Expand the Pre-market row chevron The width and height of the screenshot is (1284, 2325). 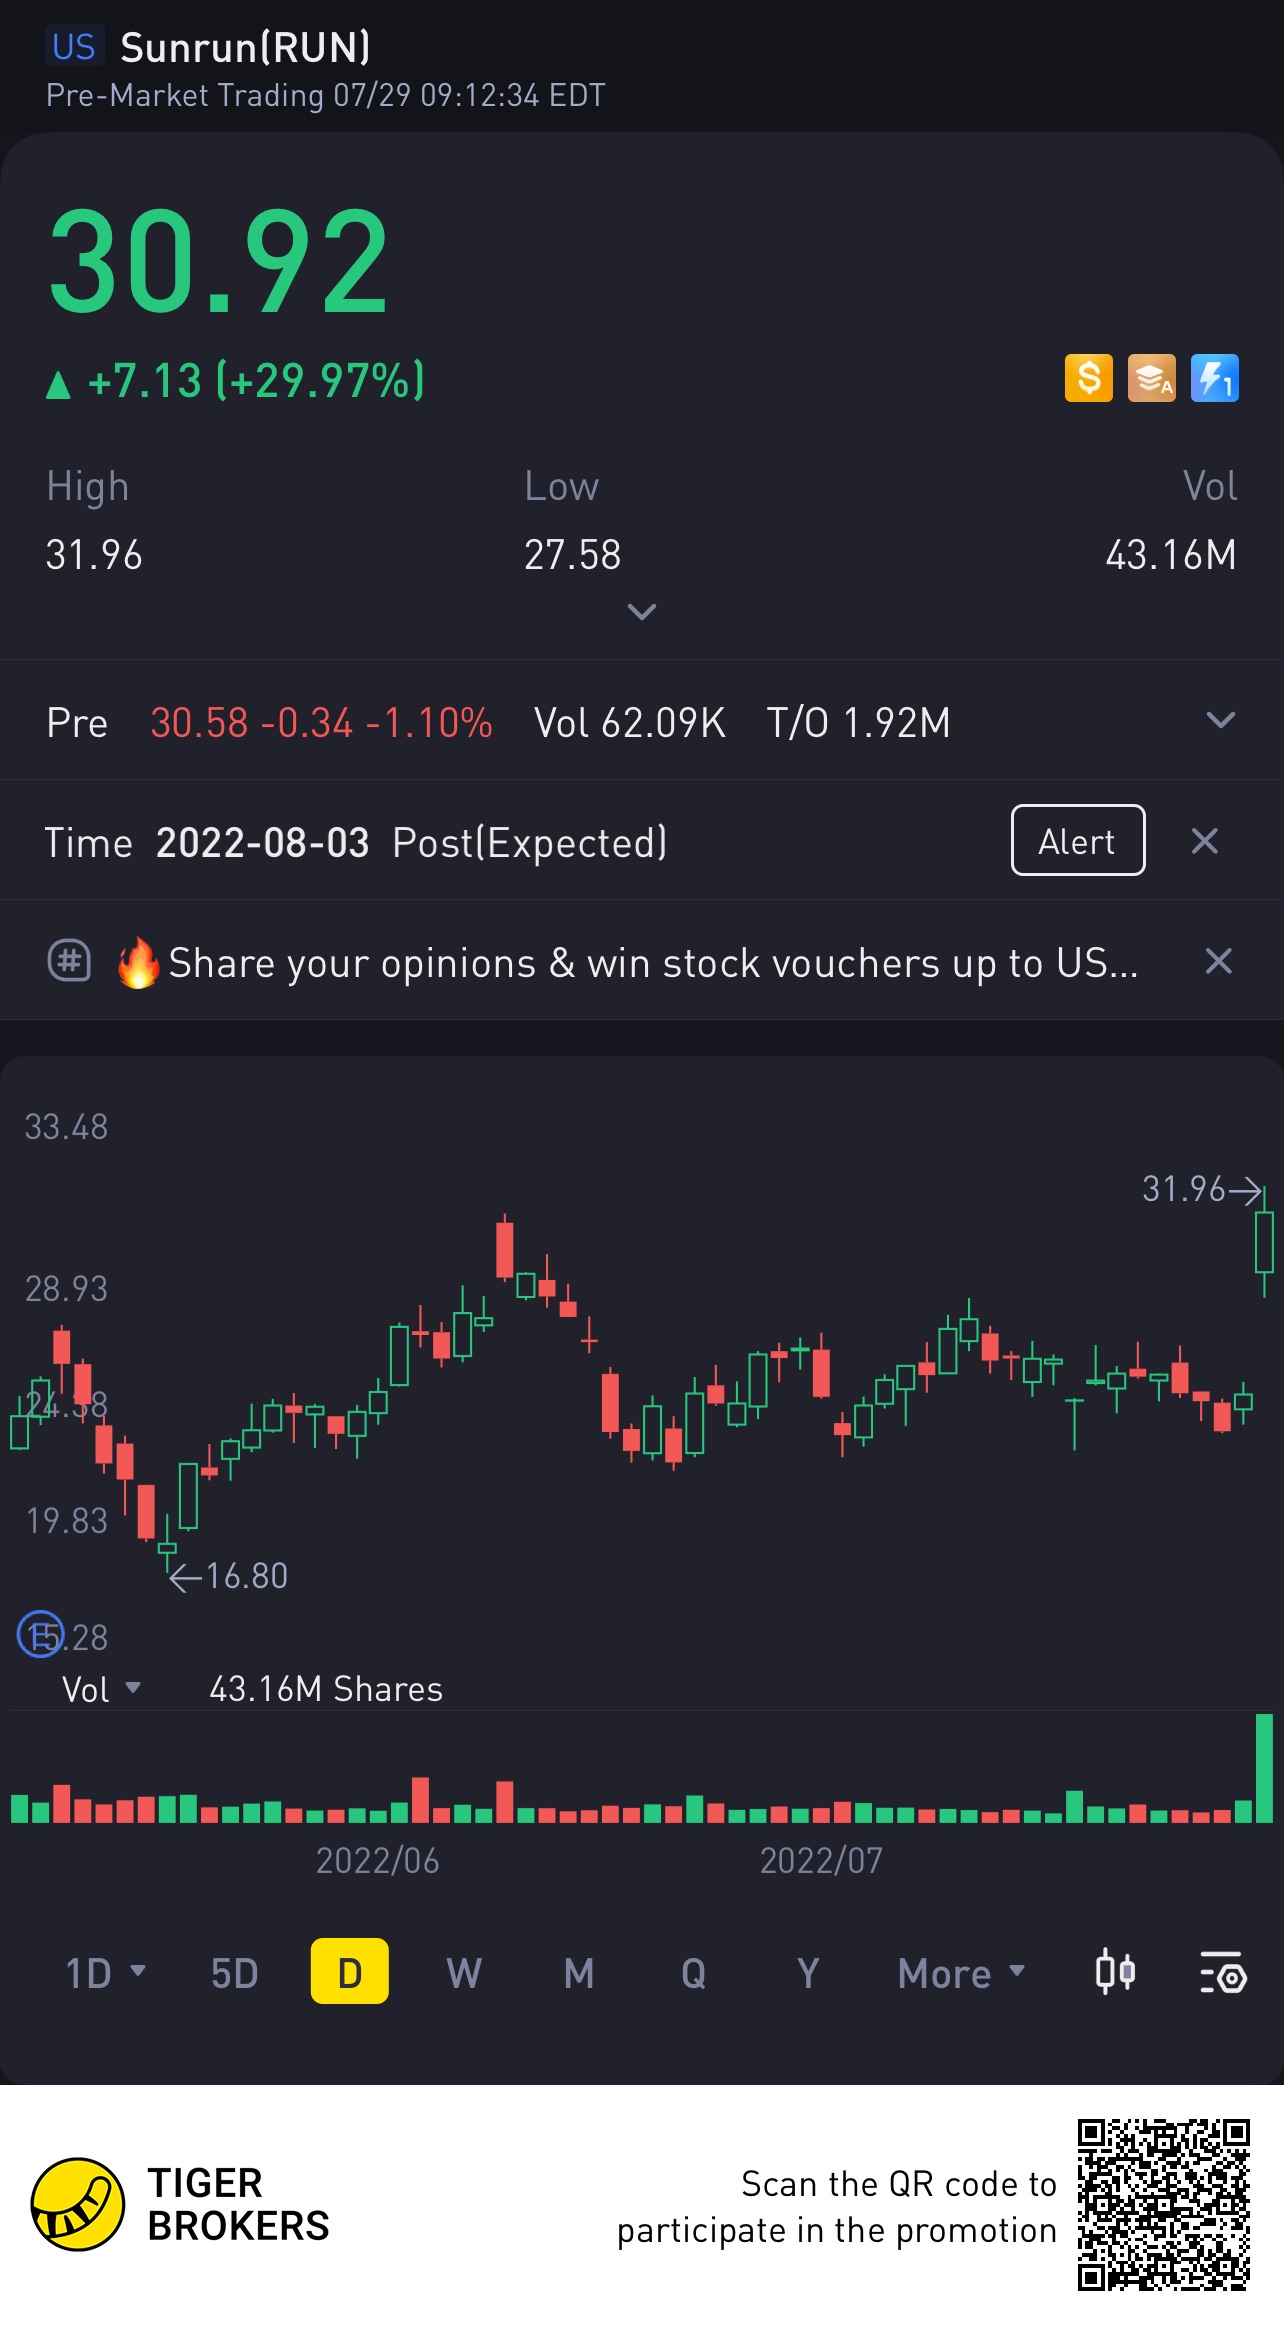[x=1220, y=720]
